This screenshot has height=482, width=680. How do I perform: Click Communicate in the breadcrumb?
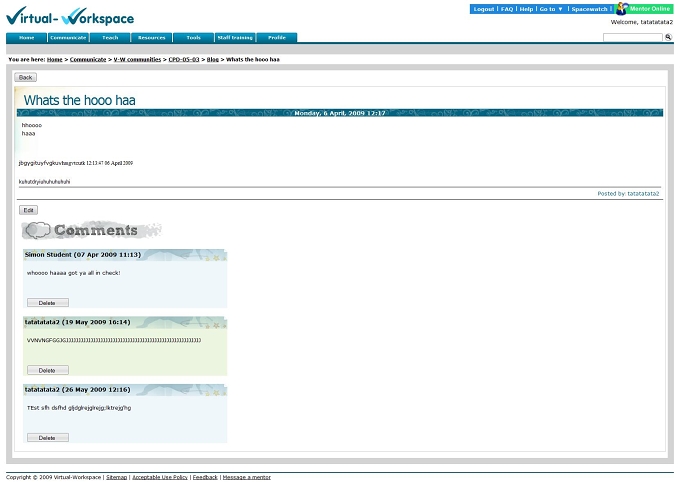[88, 59]
